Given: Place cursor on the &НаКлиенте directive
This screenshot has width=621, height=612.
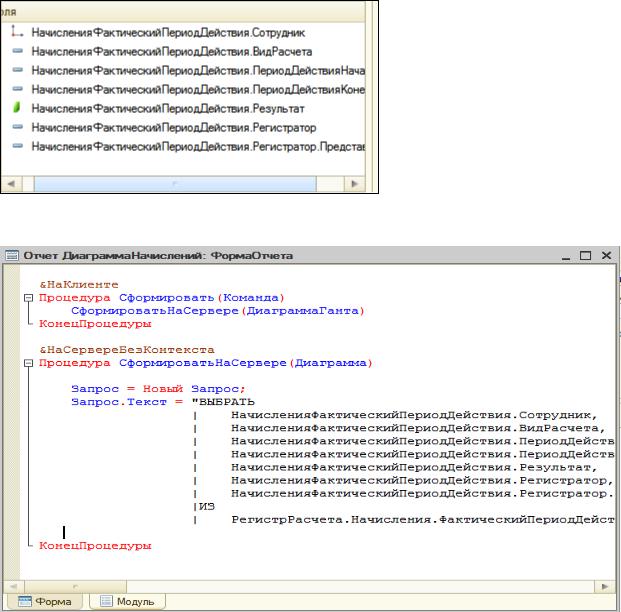Looking at the screenshot, I should point(79,284).
